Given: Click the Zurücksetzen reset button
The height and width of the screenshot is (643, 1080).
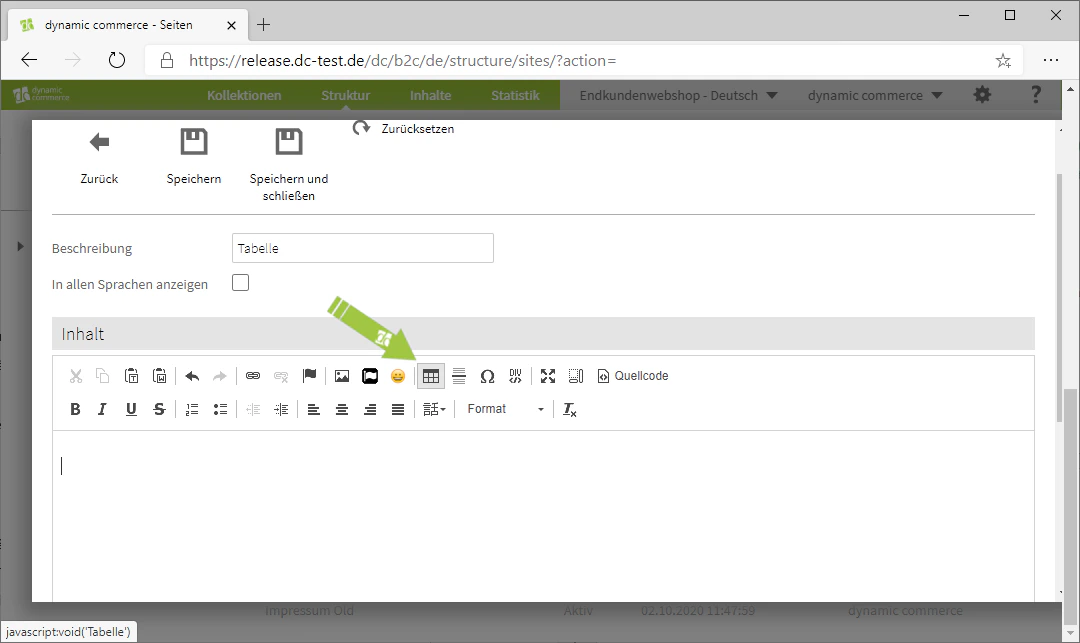Looking at the screenshot, I should click(x=404, y=128).
